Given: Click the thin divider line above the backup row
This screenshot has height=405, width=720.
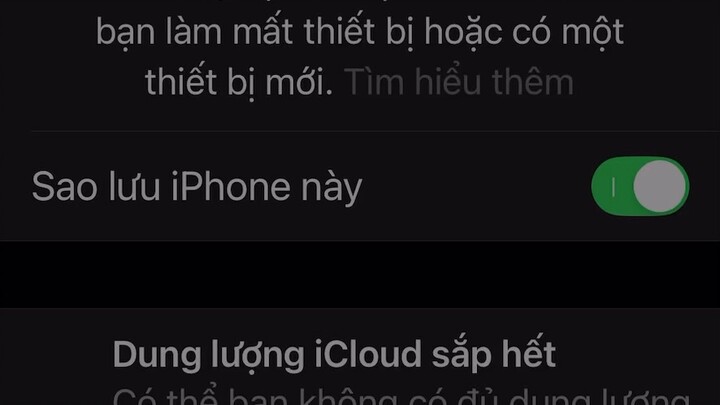Looking at the screenshot, I should click(376, 131).
